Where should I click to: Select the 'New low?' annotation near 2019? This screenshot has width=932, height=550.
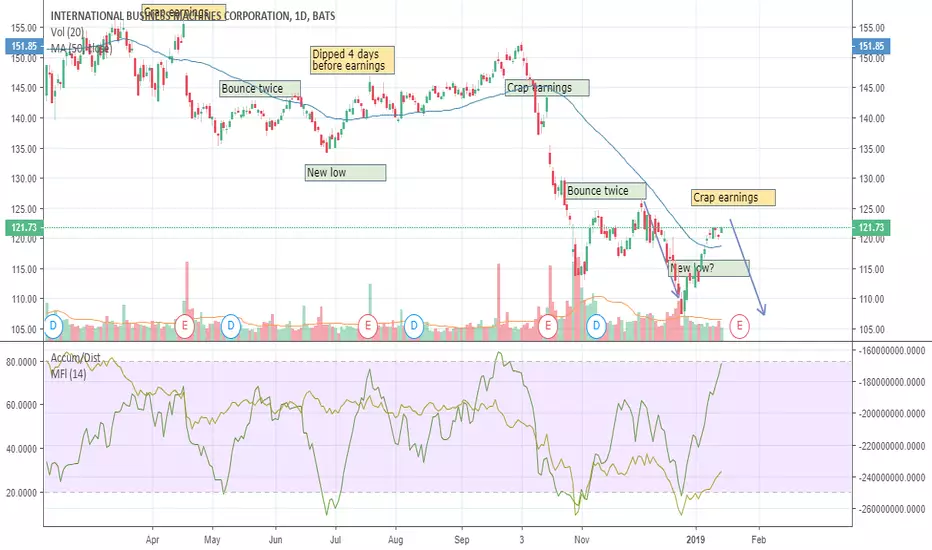[709, 268]
